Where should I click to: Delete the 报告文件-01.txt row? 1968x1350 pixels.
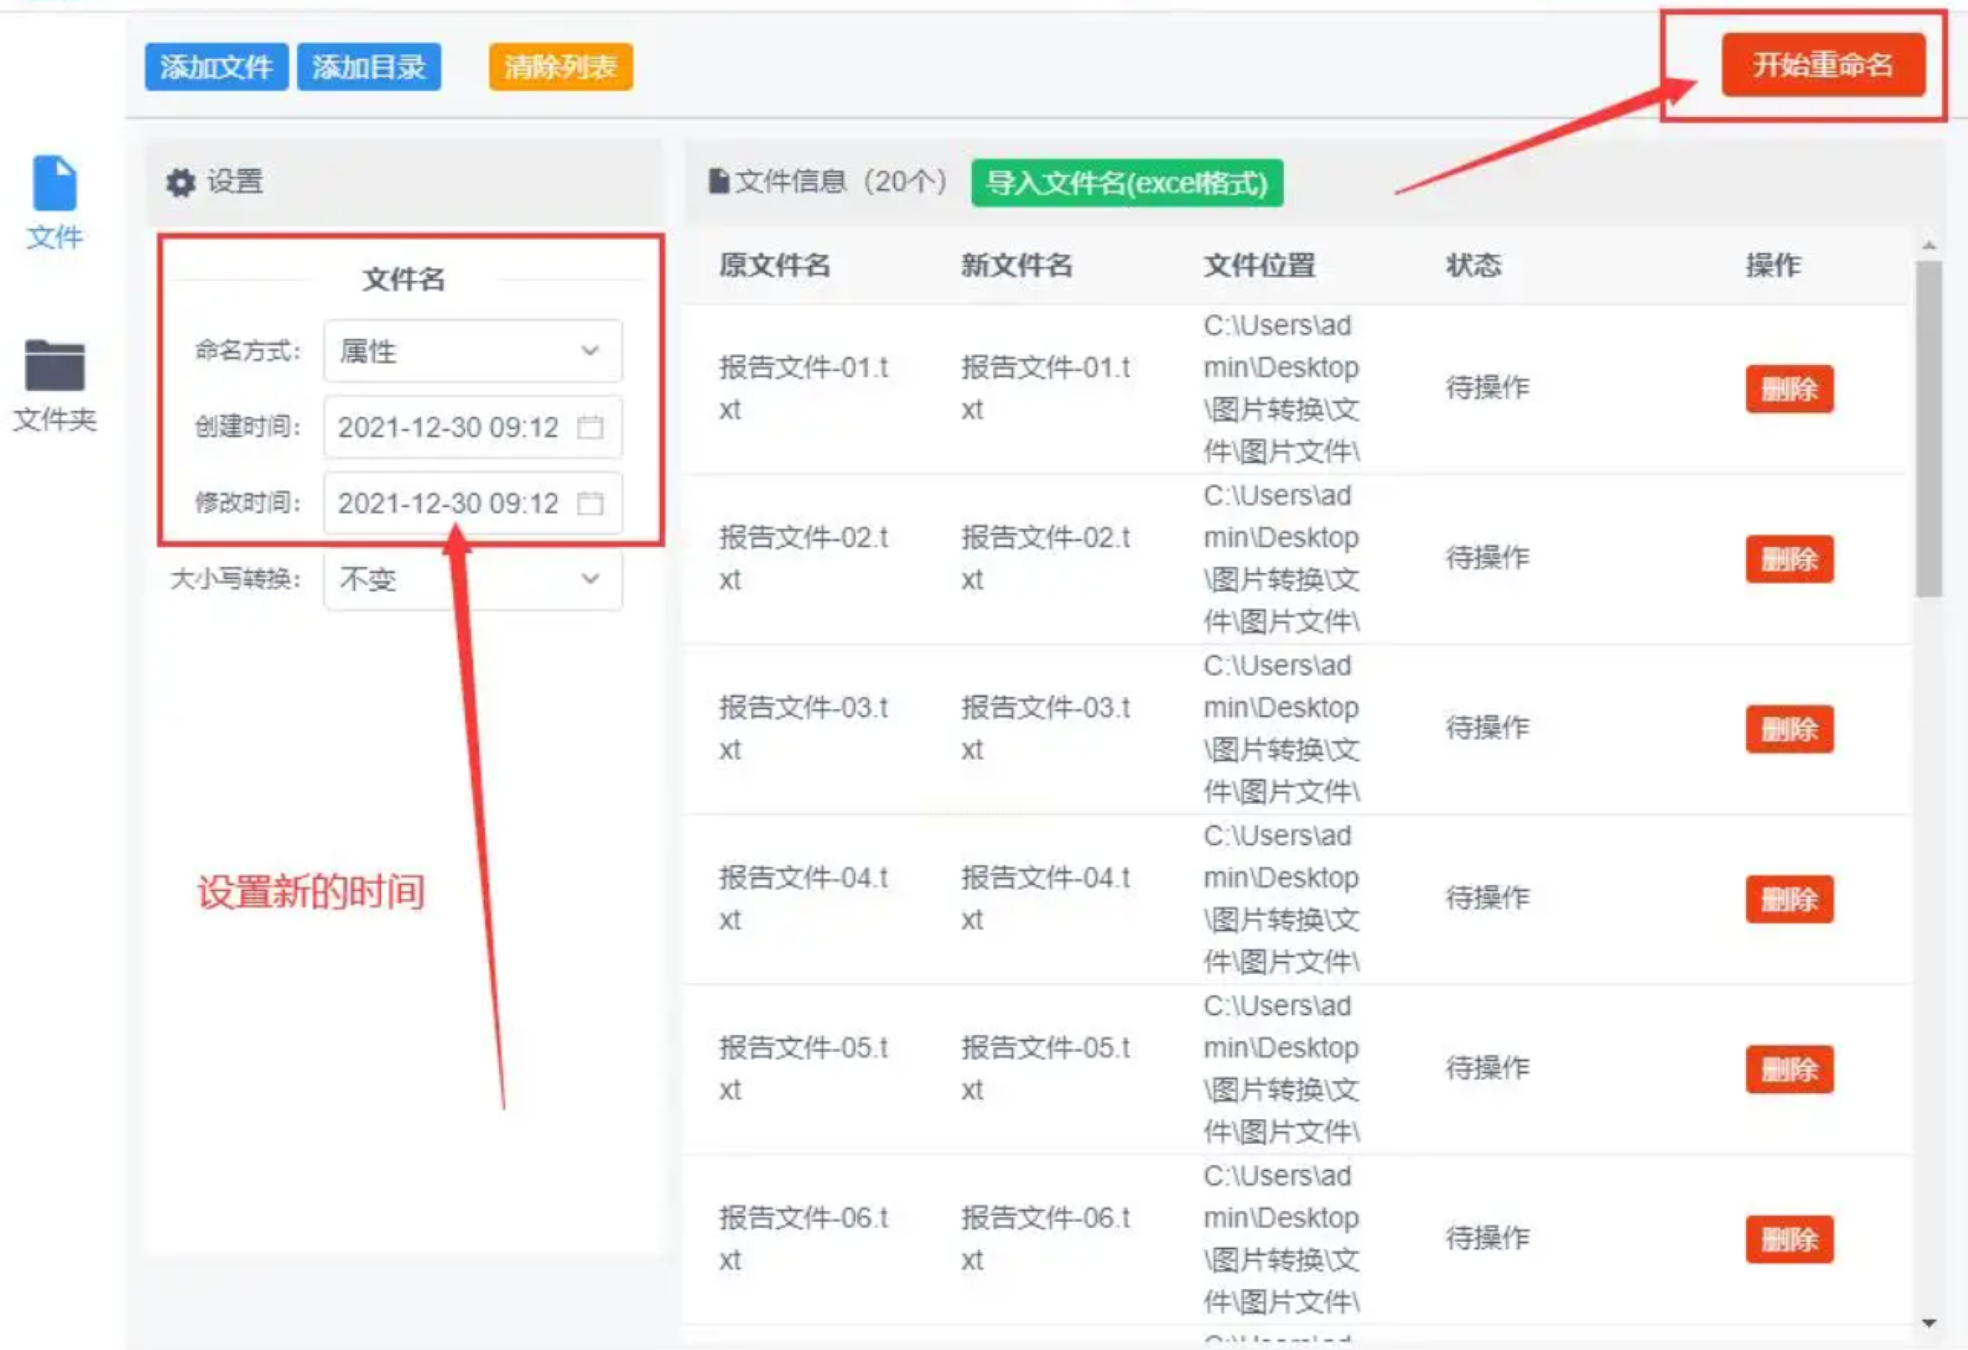pos(1788,389)
